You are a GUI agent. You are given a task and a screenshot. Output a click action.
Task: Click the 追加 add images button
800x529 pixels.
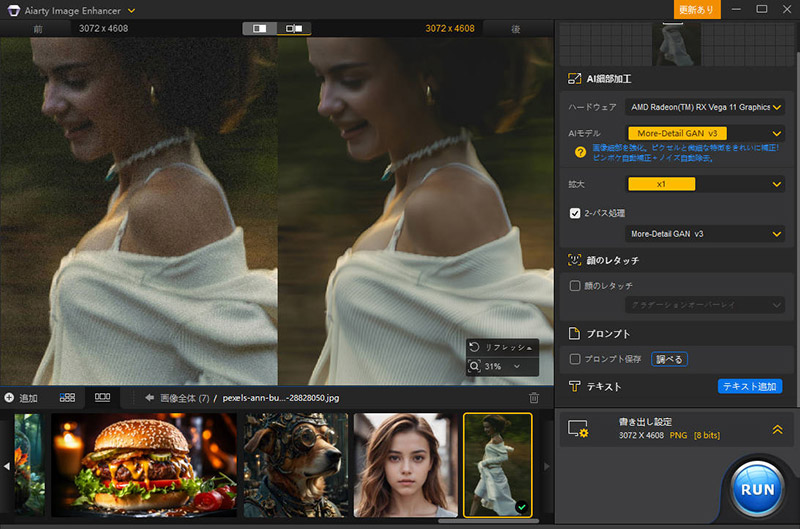tap(21, 397)
